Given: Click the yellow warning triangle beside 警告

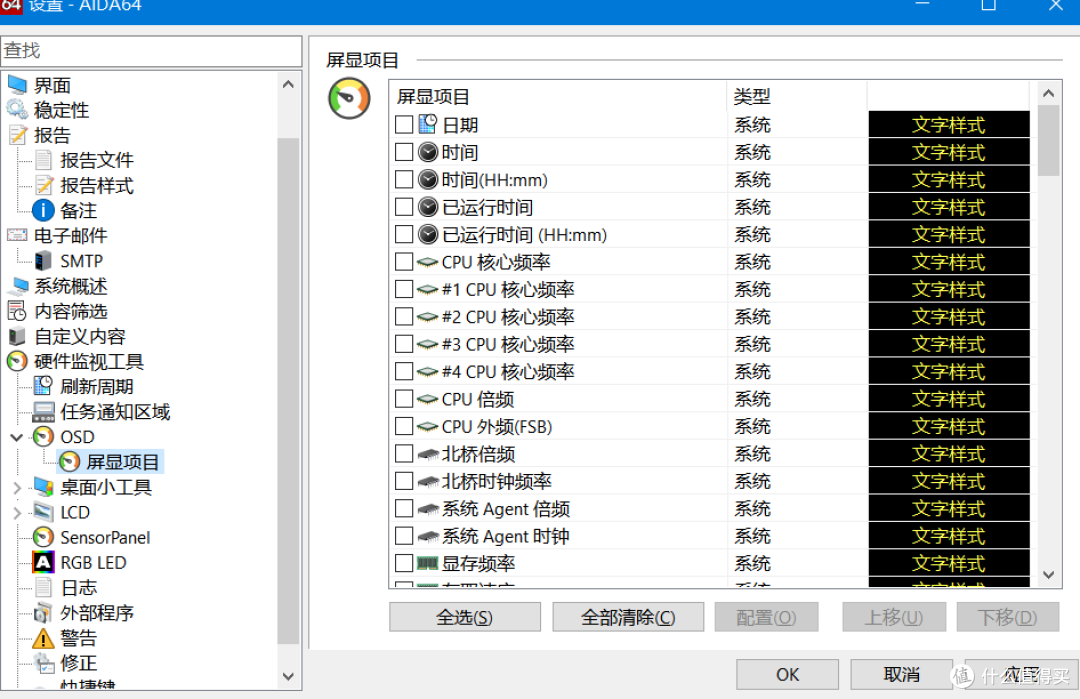Looking at the screenshot, I should point(43,638).
